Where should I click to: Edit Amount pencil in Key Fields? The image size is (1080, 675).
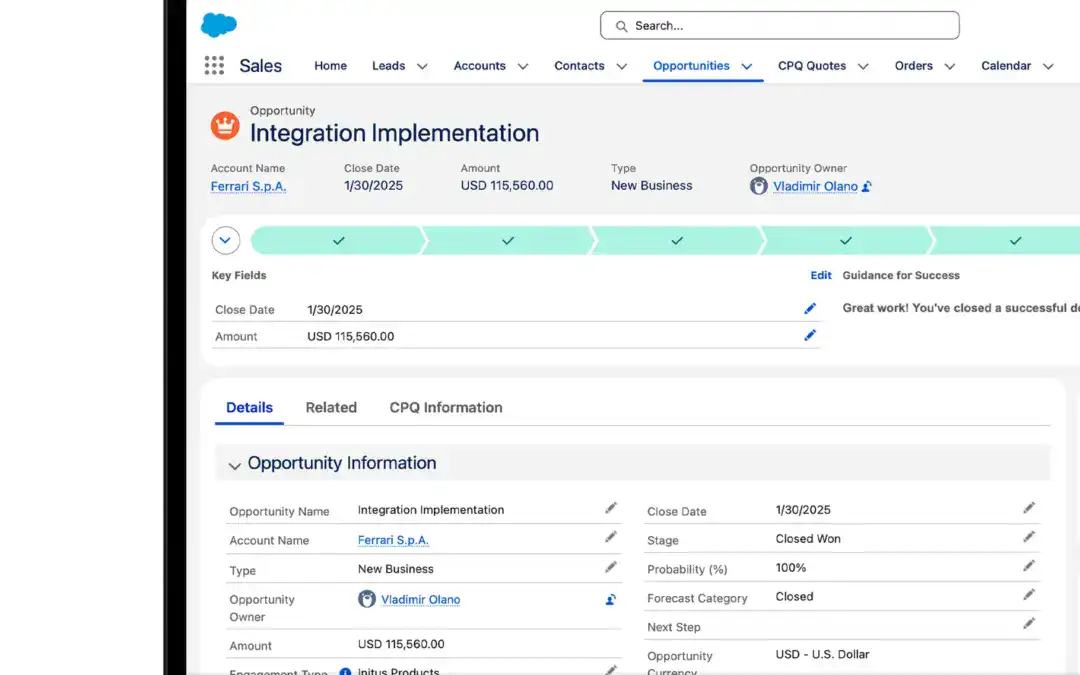(x=810, y=336)
